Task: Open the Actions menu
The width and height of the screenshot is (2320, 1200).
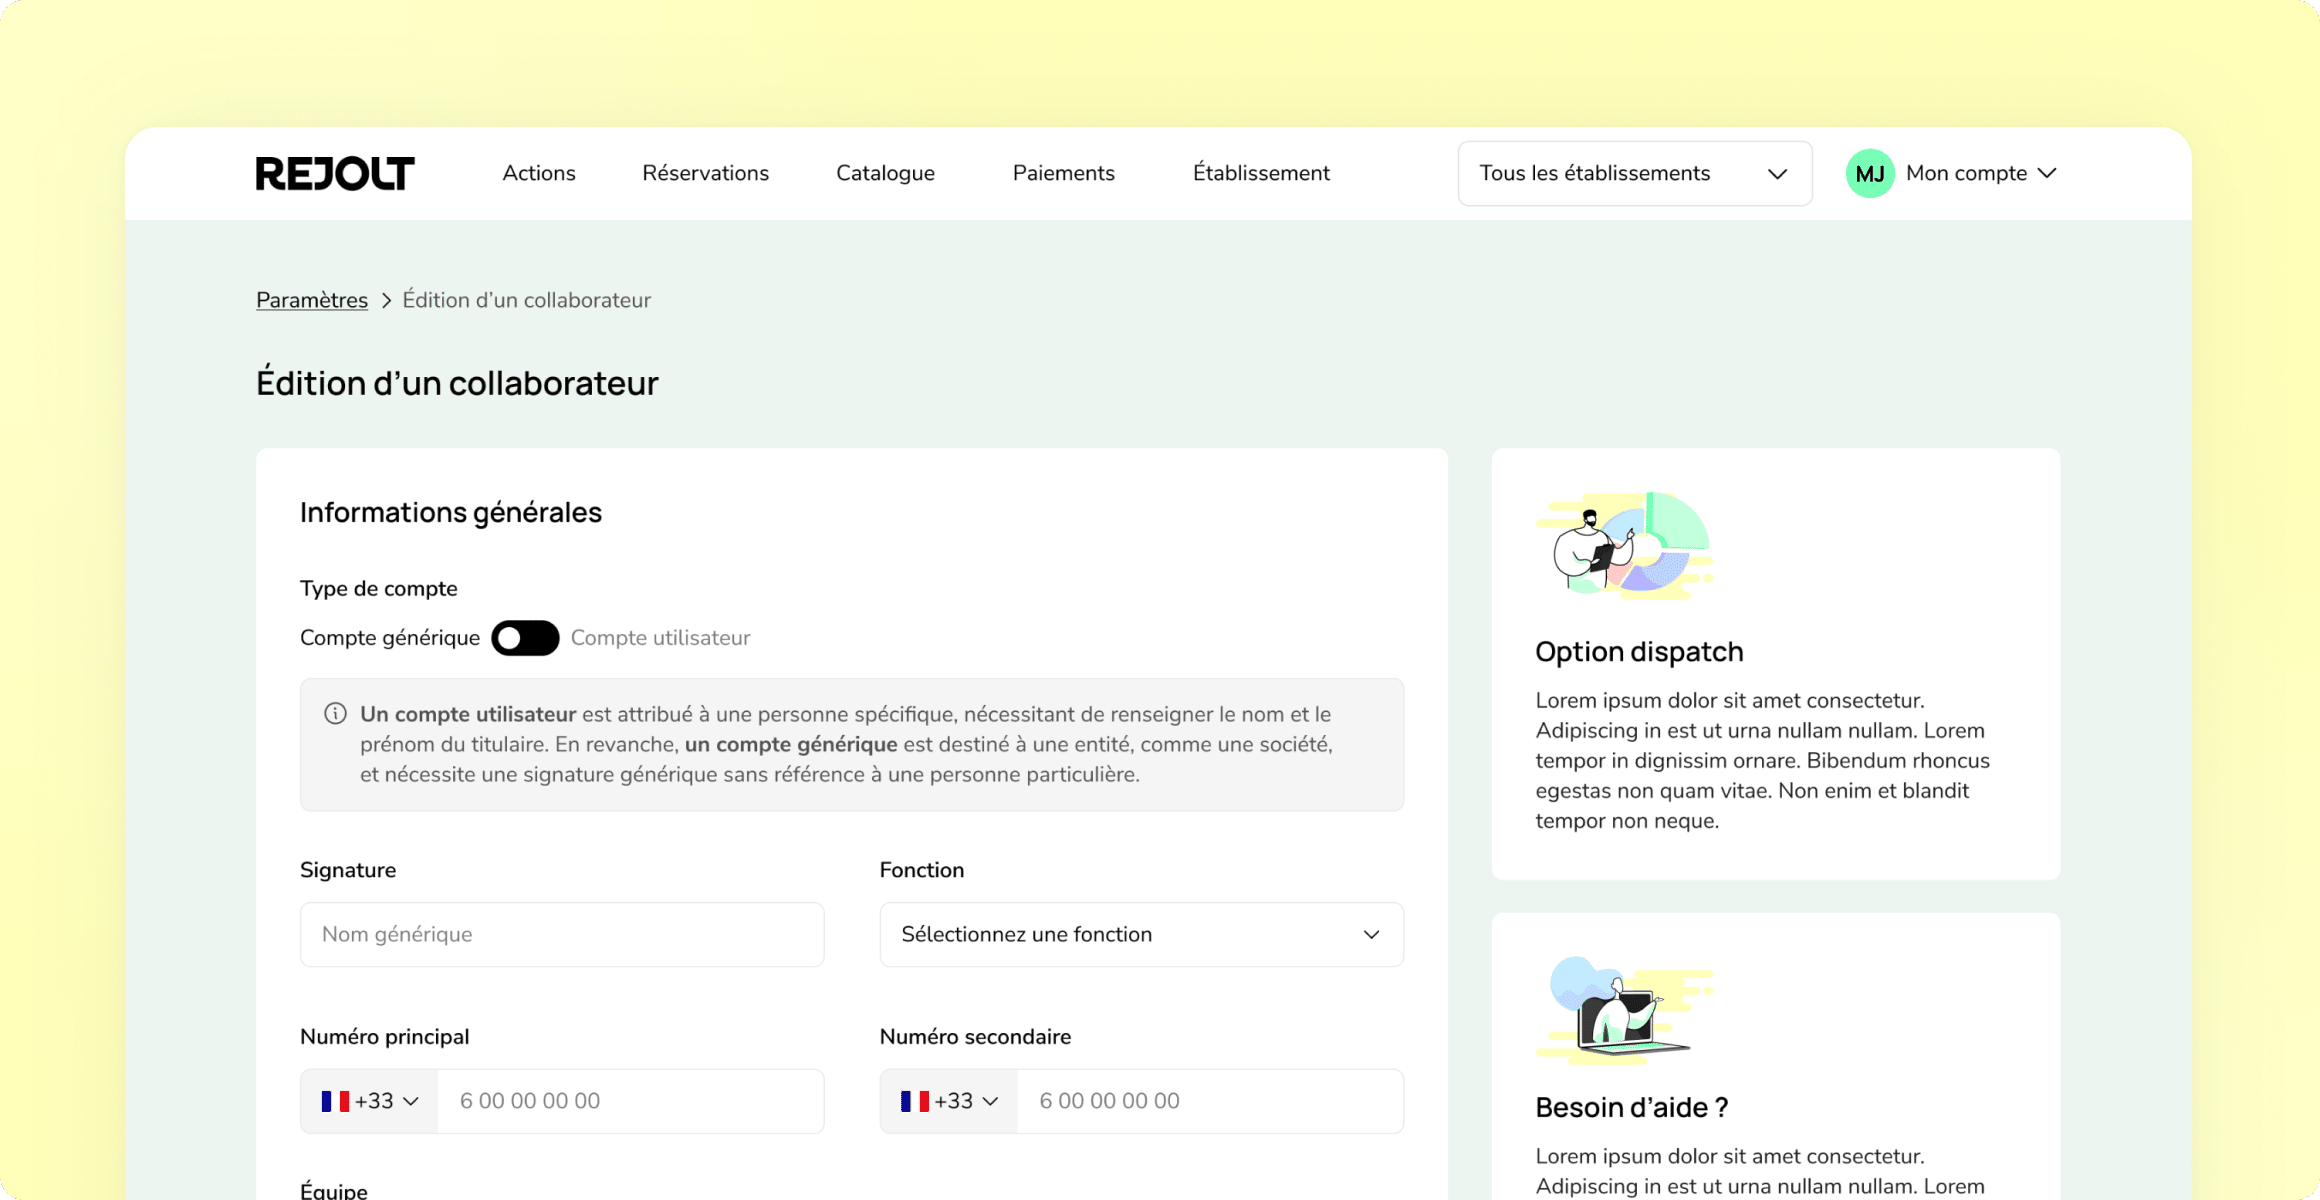Action: pyautogui.click(x=539, y=173)
